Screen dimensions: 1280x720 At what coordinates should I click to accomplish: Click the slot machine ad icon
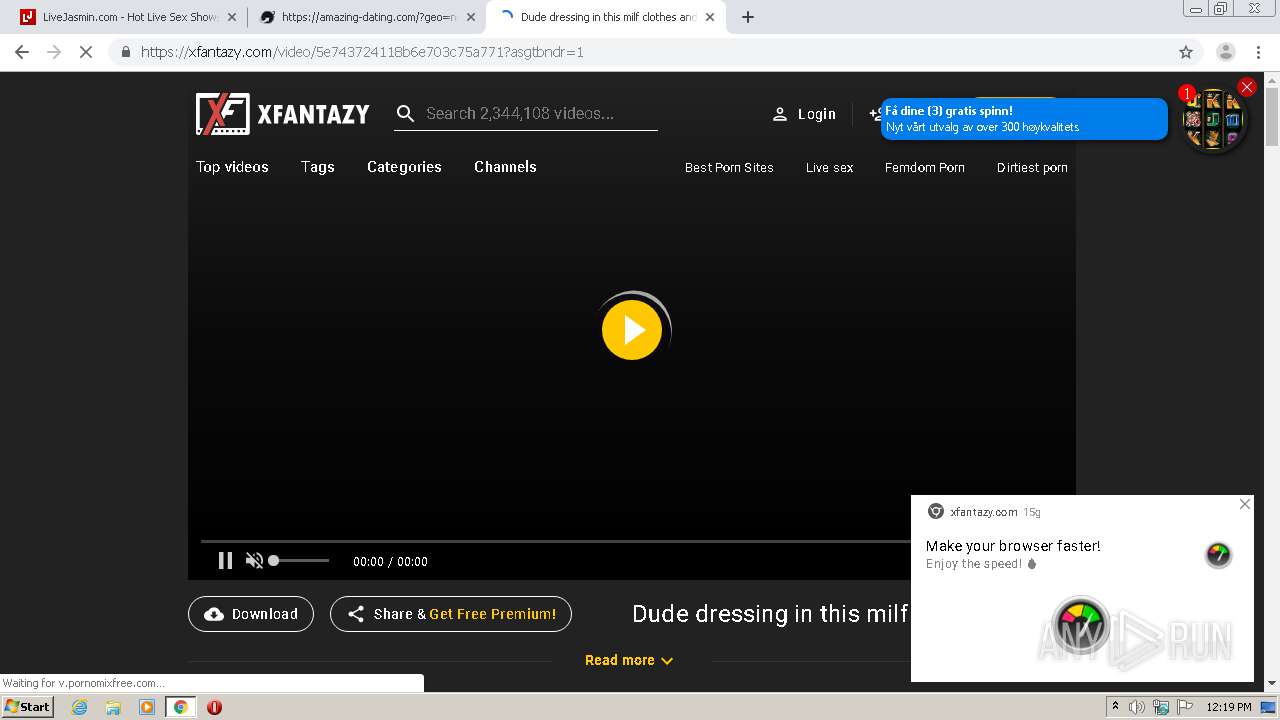(x=1213, y=120)
